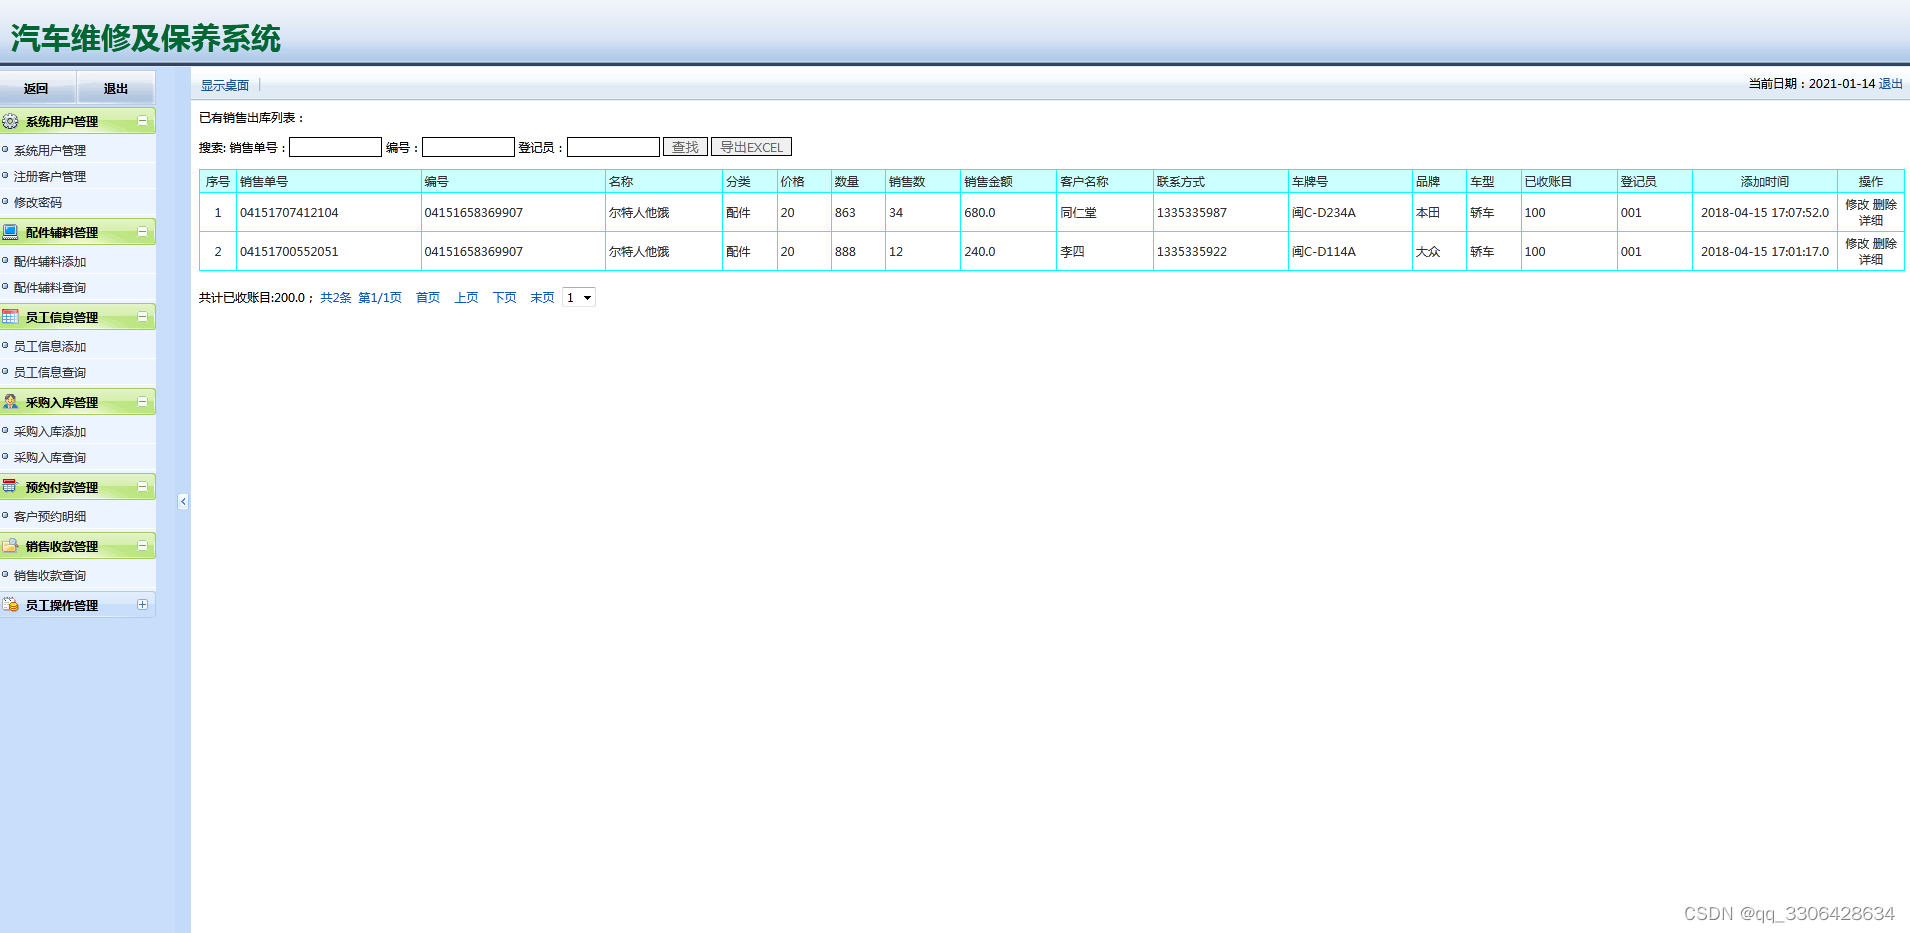The width and height of the screenshot is (1910, 933).
Task: Select customer name cell "同仁堂"
Action: click(x=1104, y=213)
